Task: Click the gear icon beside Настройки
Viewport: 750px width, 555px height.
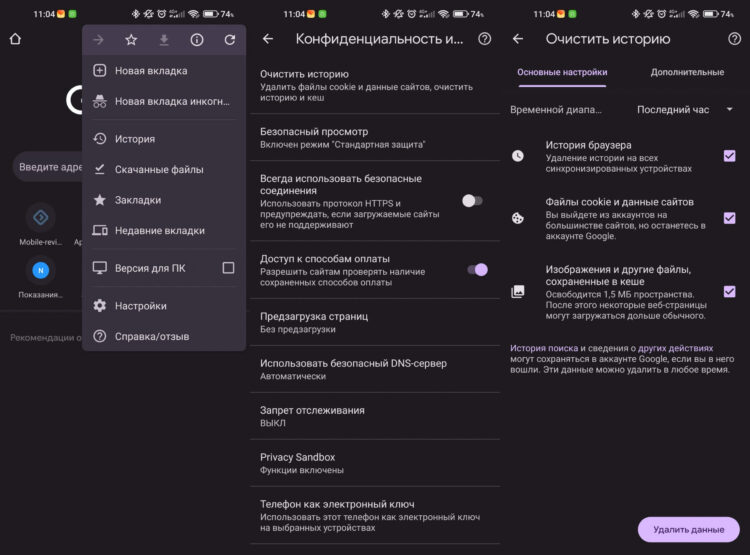Action: coord(99,306)
